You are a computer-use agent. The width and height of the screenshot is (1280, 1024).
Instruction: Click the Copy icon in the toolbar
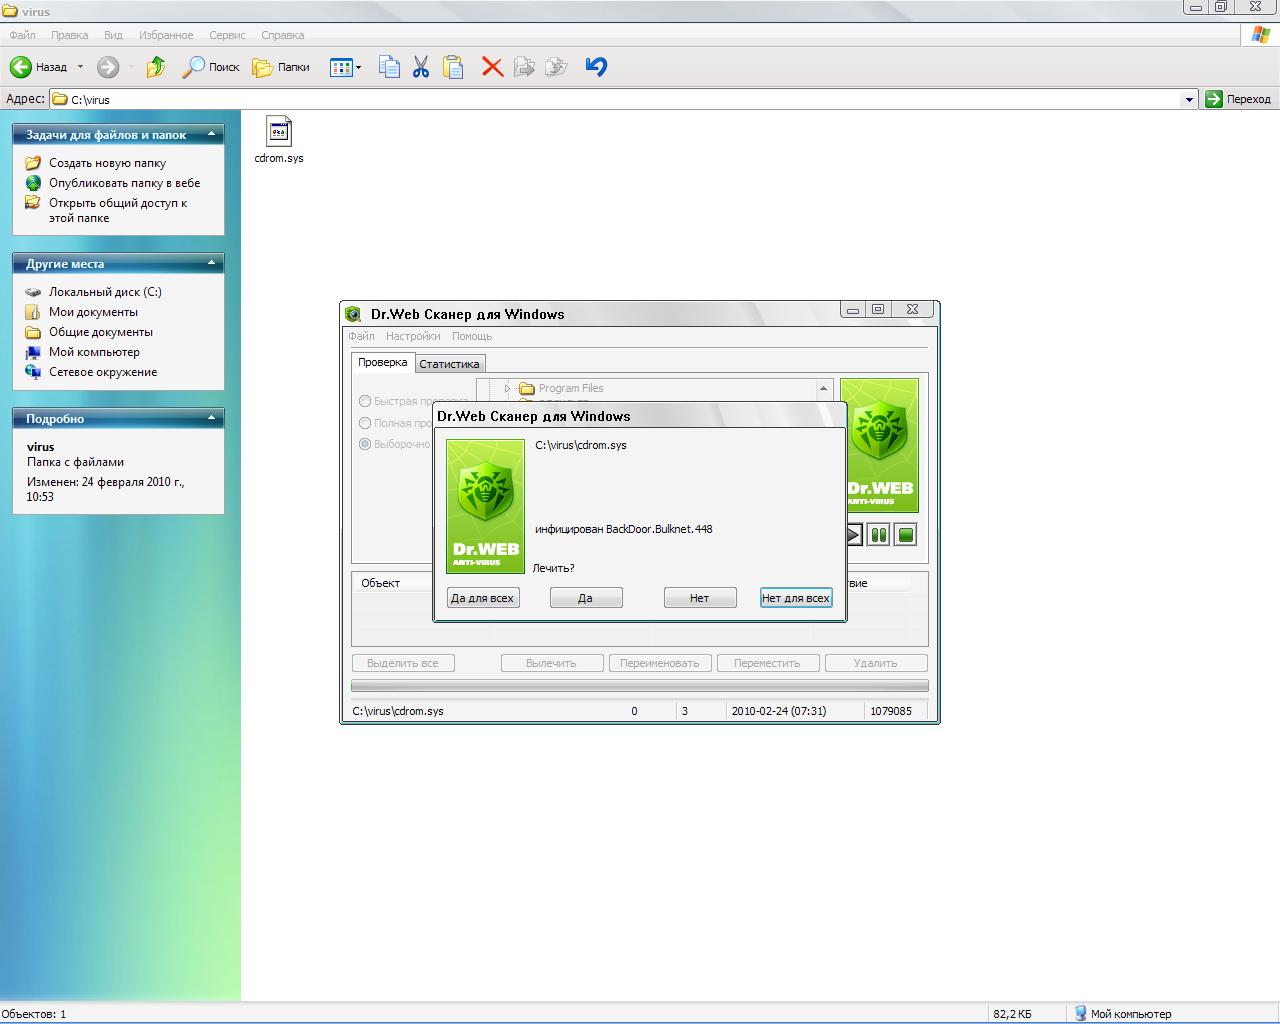click(389, 67)
